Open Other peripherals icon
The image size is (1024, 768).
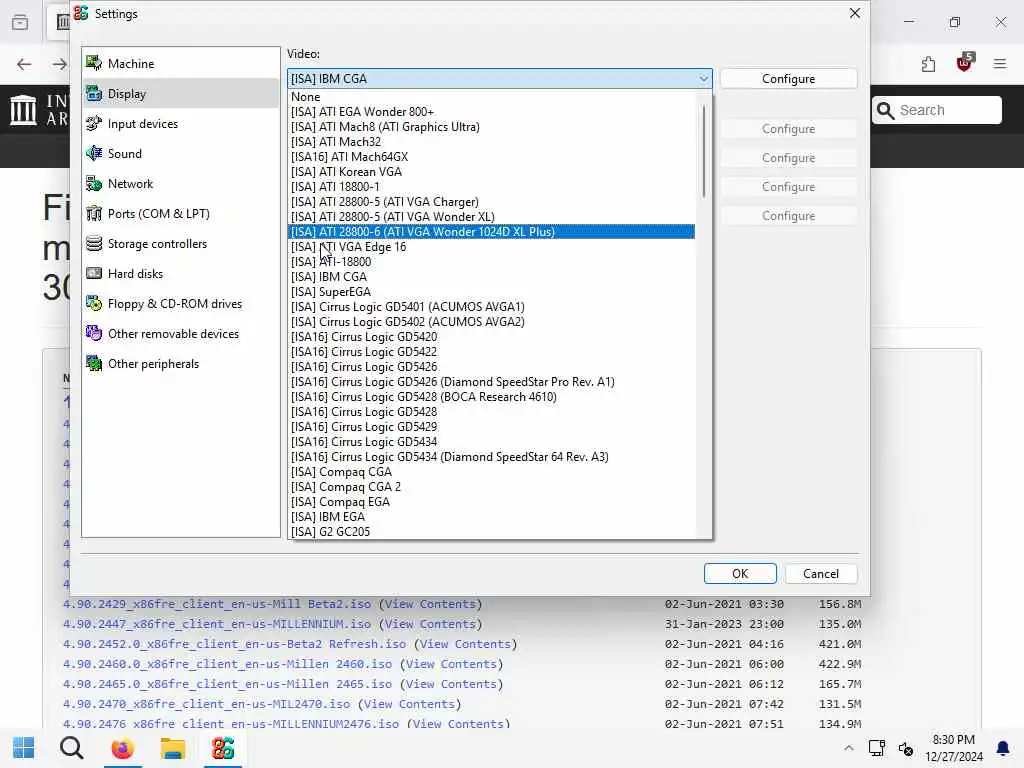tap(94, 364)
